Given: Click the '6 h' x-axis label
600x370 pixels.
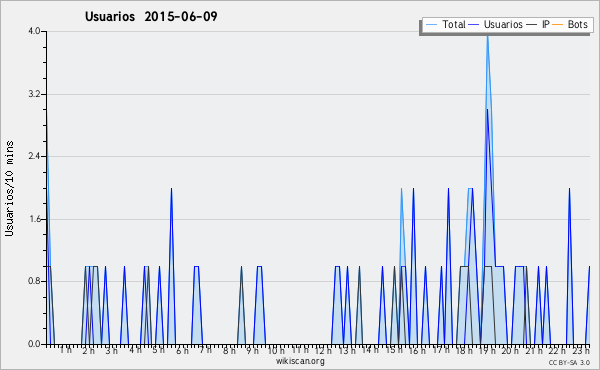Looking at the screenshot, I should (x=182, y=350).
